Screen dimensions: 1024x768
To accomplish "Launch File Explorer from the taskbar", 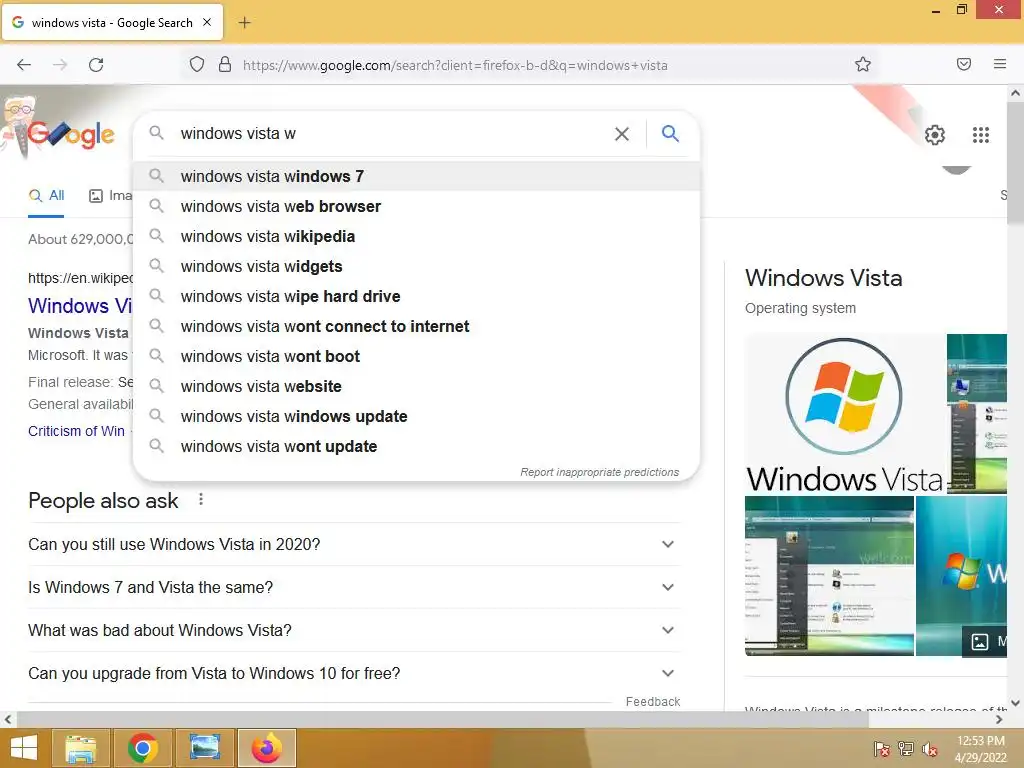I will (81, 748).
